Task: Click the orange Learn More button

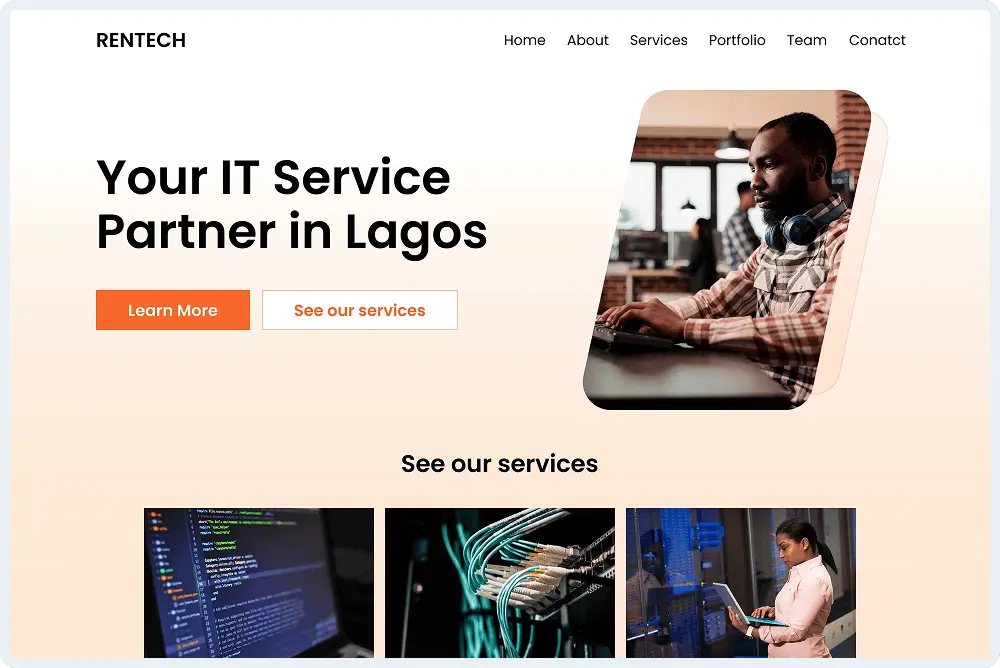Action: click(173, 310)
